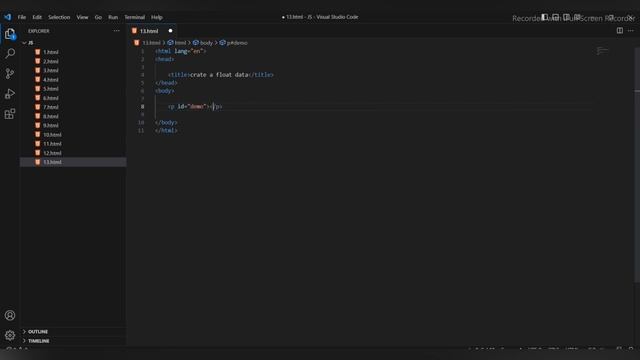Viewport: 640px width, 360px height.
Task: Open the View menu
Action: pos(82,17)
